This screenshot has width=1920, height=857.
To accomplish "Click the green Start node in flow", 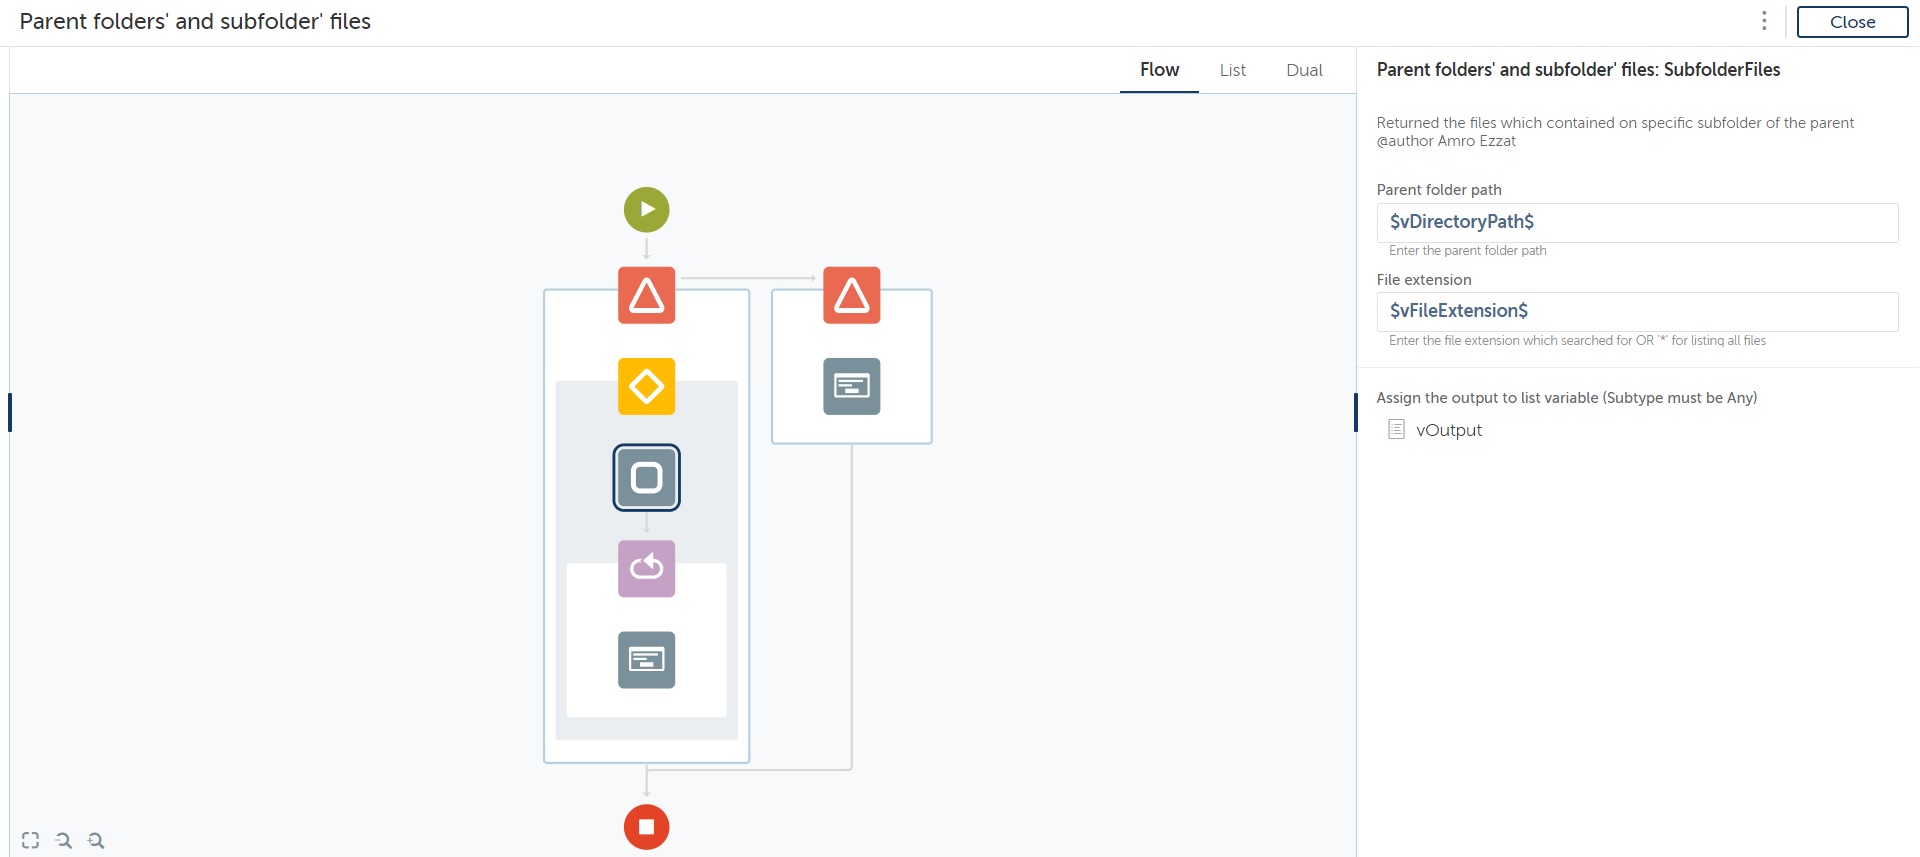I will point(646,210).
